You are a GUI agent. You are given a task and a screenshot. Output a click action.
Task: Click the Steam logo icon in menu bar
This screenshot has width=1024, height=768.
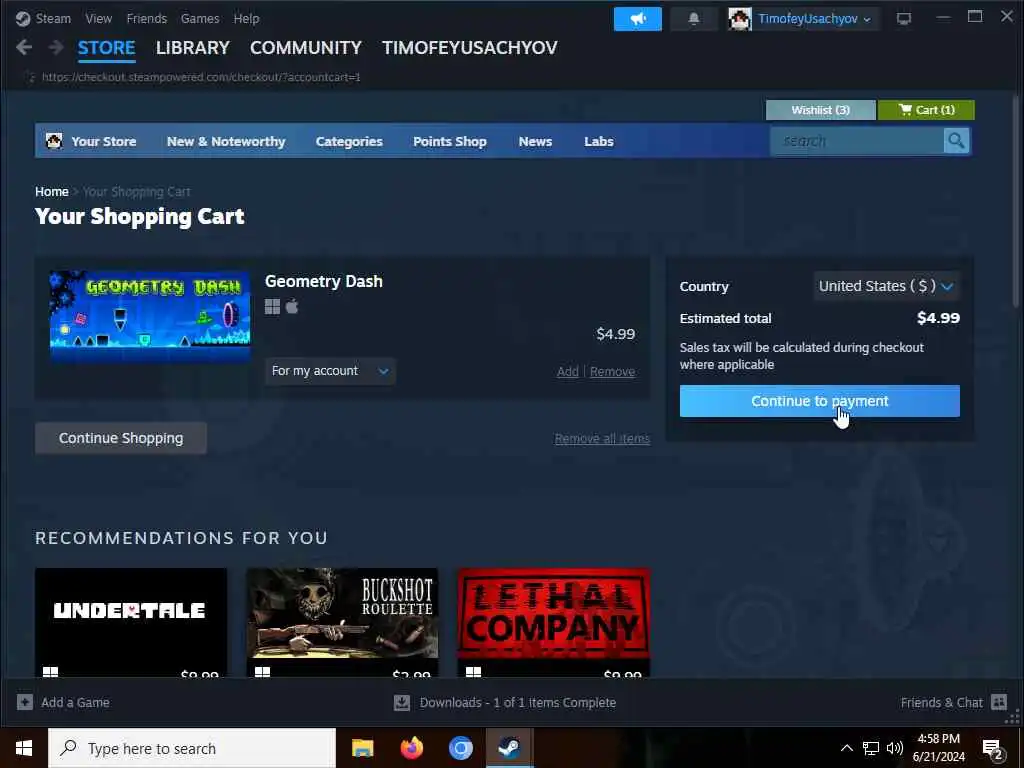23,18
